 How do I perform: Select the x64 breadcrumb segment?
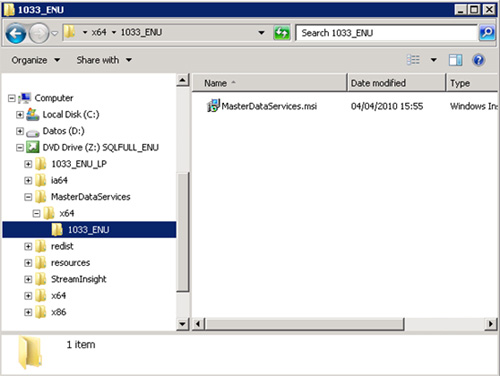point(99,32)
